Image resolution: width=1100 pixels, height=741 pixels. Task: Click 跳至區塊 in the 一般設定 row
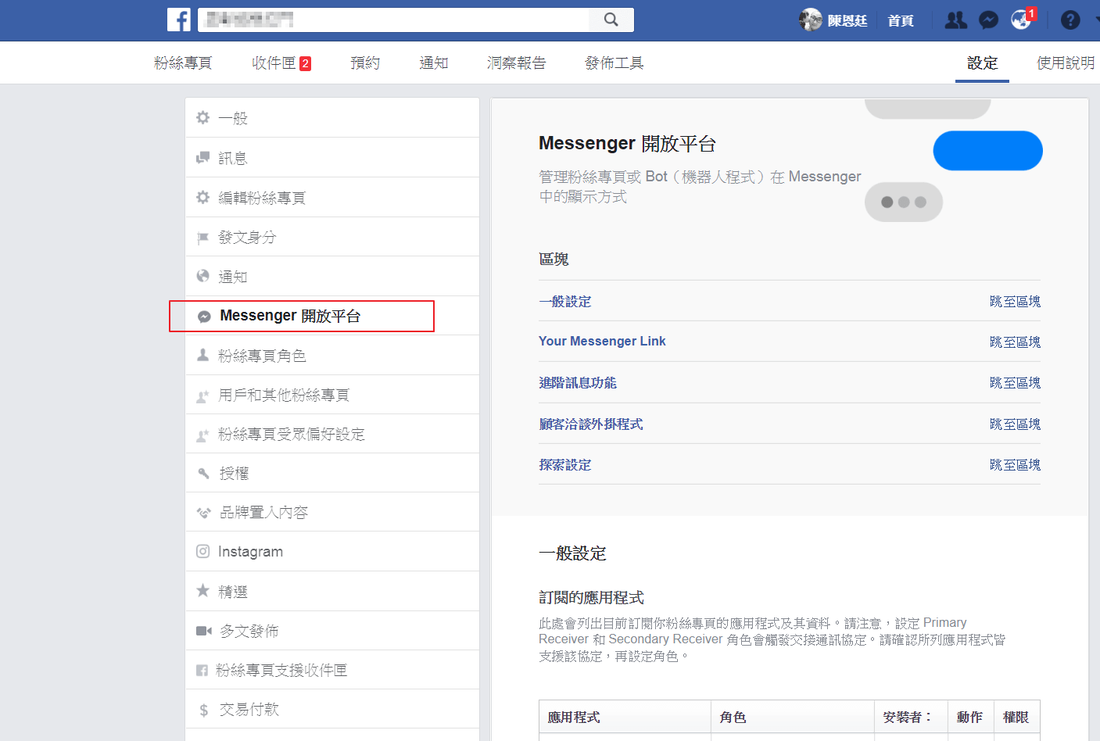[1014, 302]
